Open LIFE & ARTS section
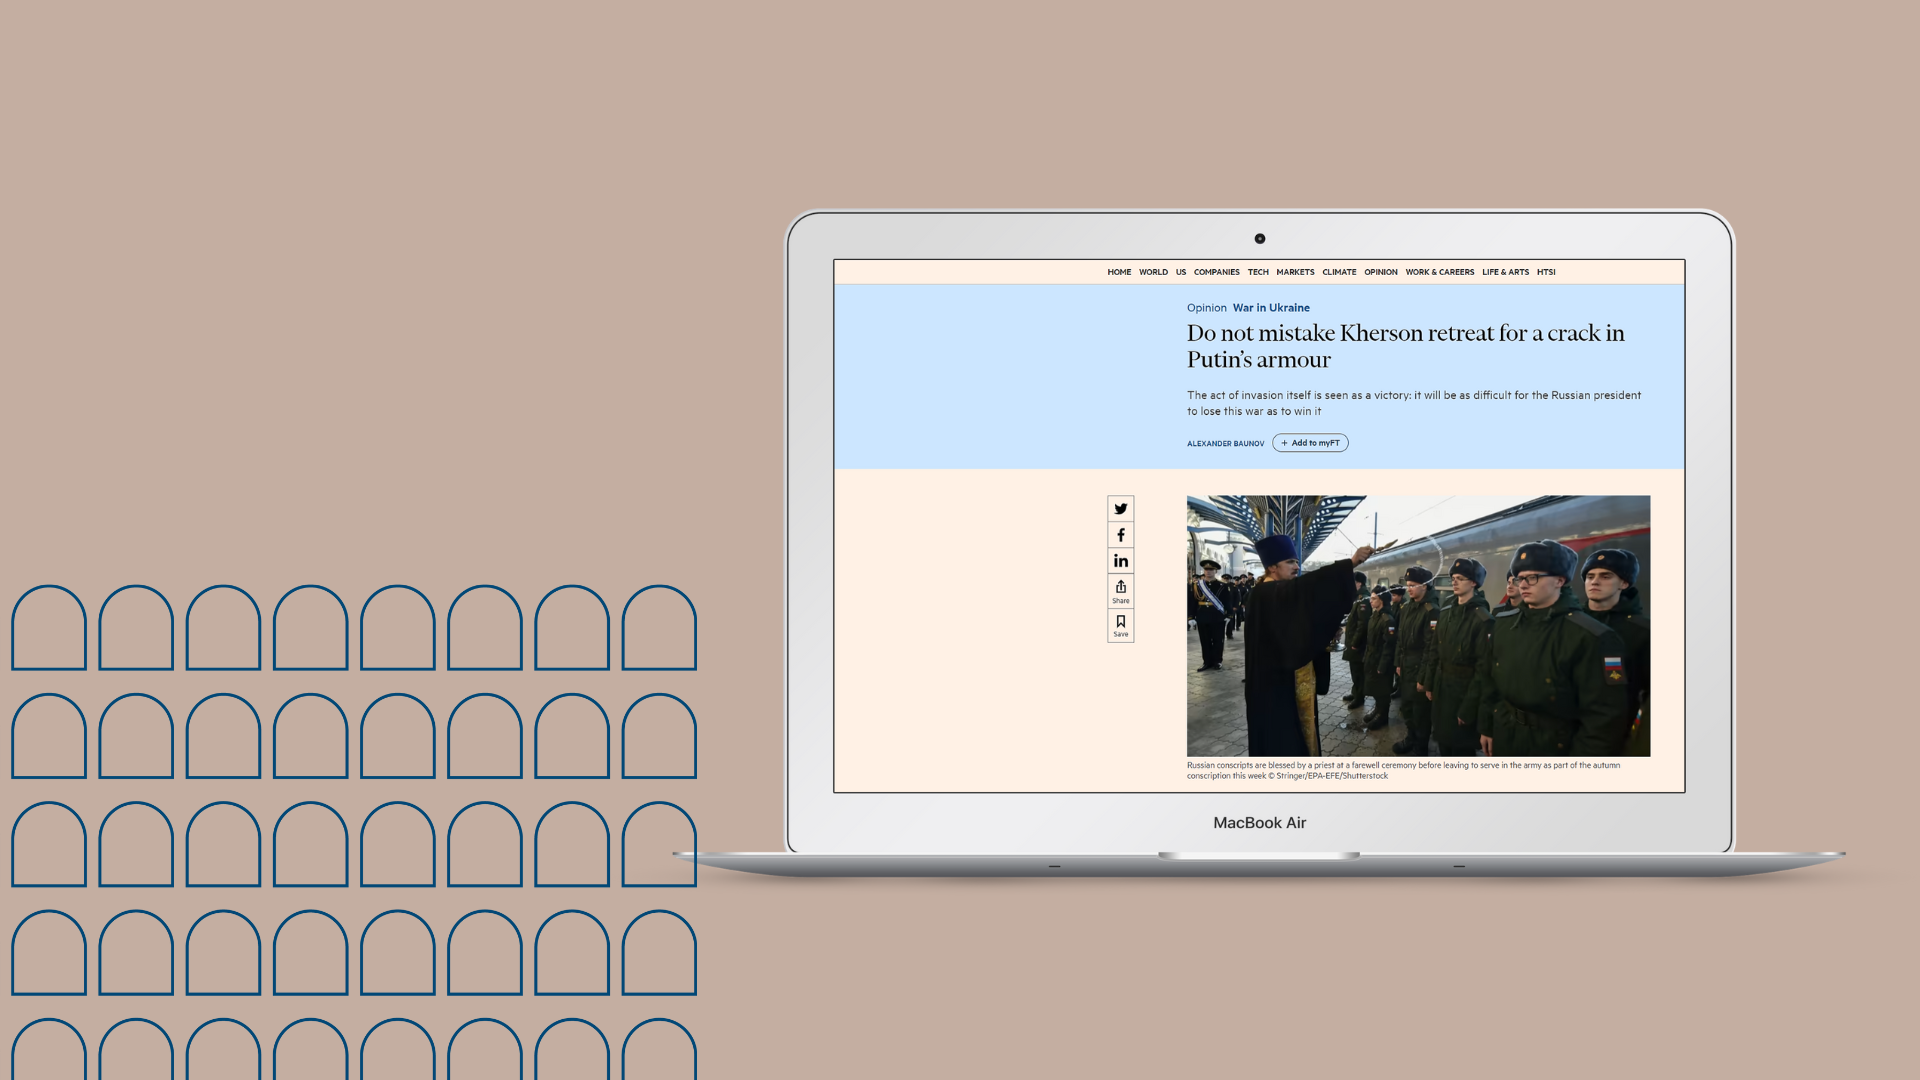Screen dimensions: 1920x1080 [x=1505, y=272]
